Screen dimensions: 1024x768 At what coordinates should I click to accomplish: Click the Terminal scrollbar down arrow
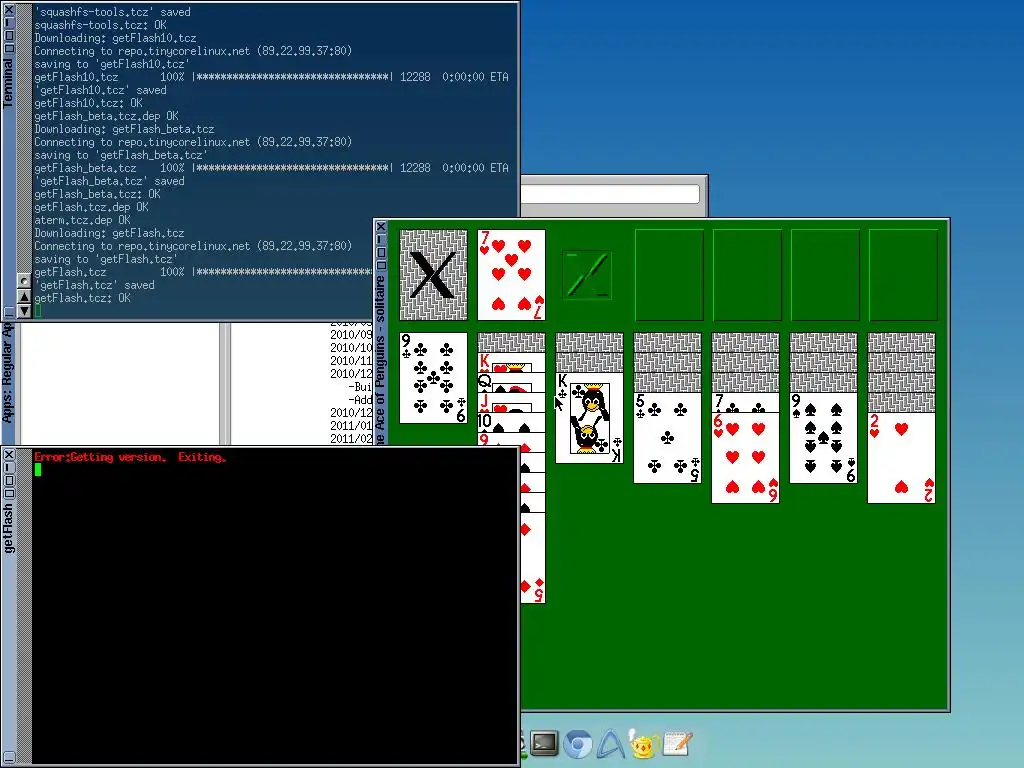pyautogui.click(x=24, y=311)
